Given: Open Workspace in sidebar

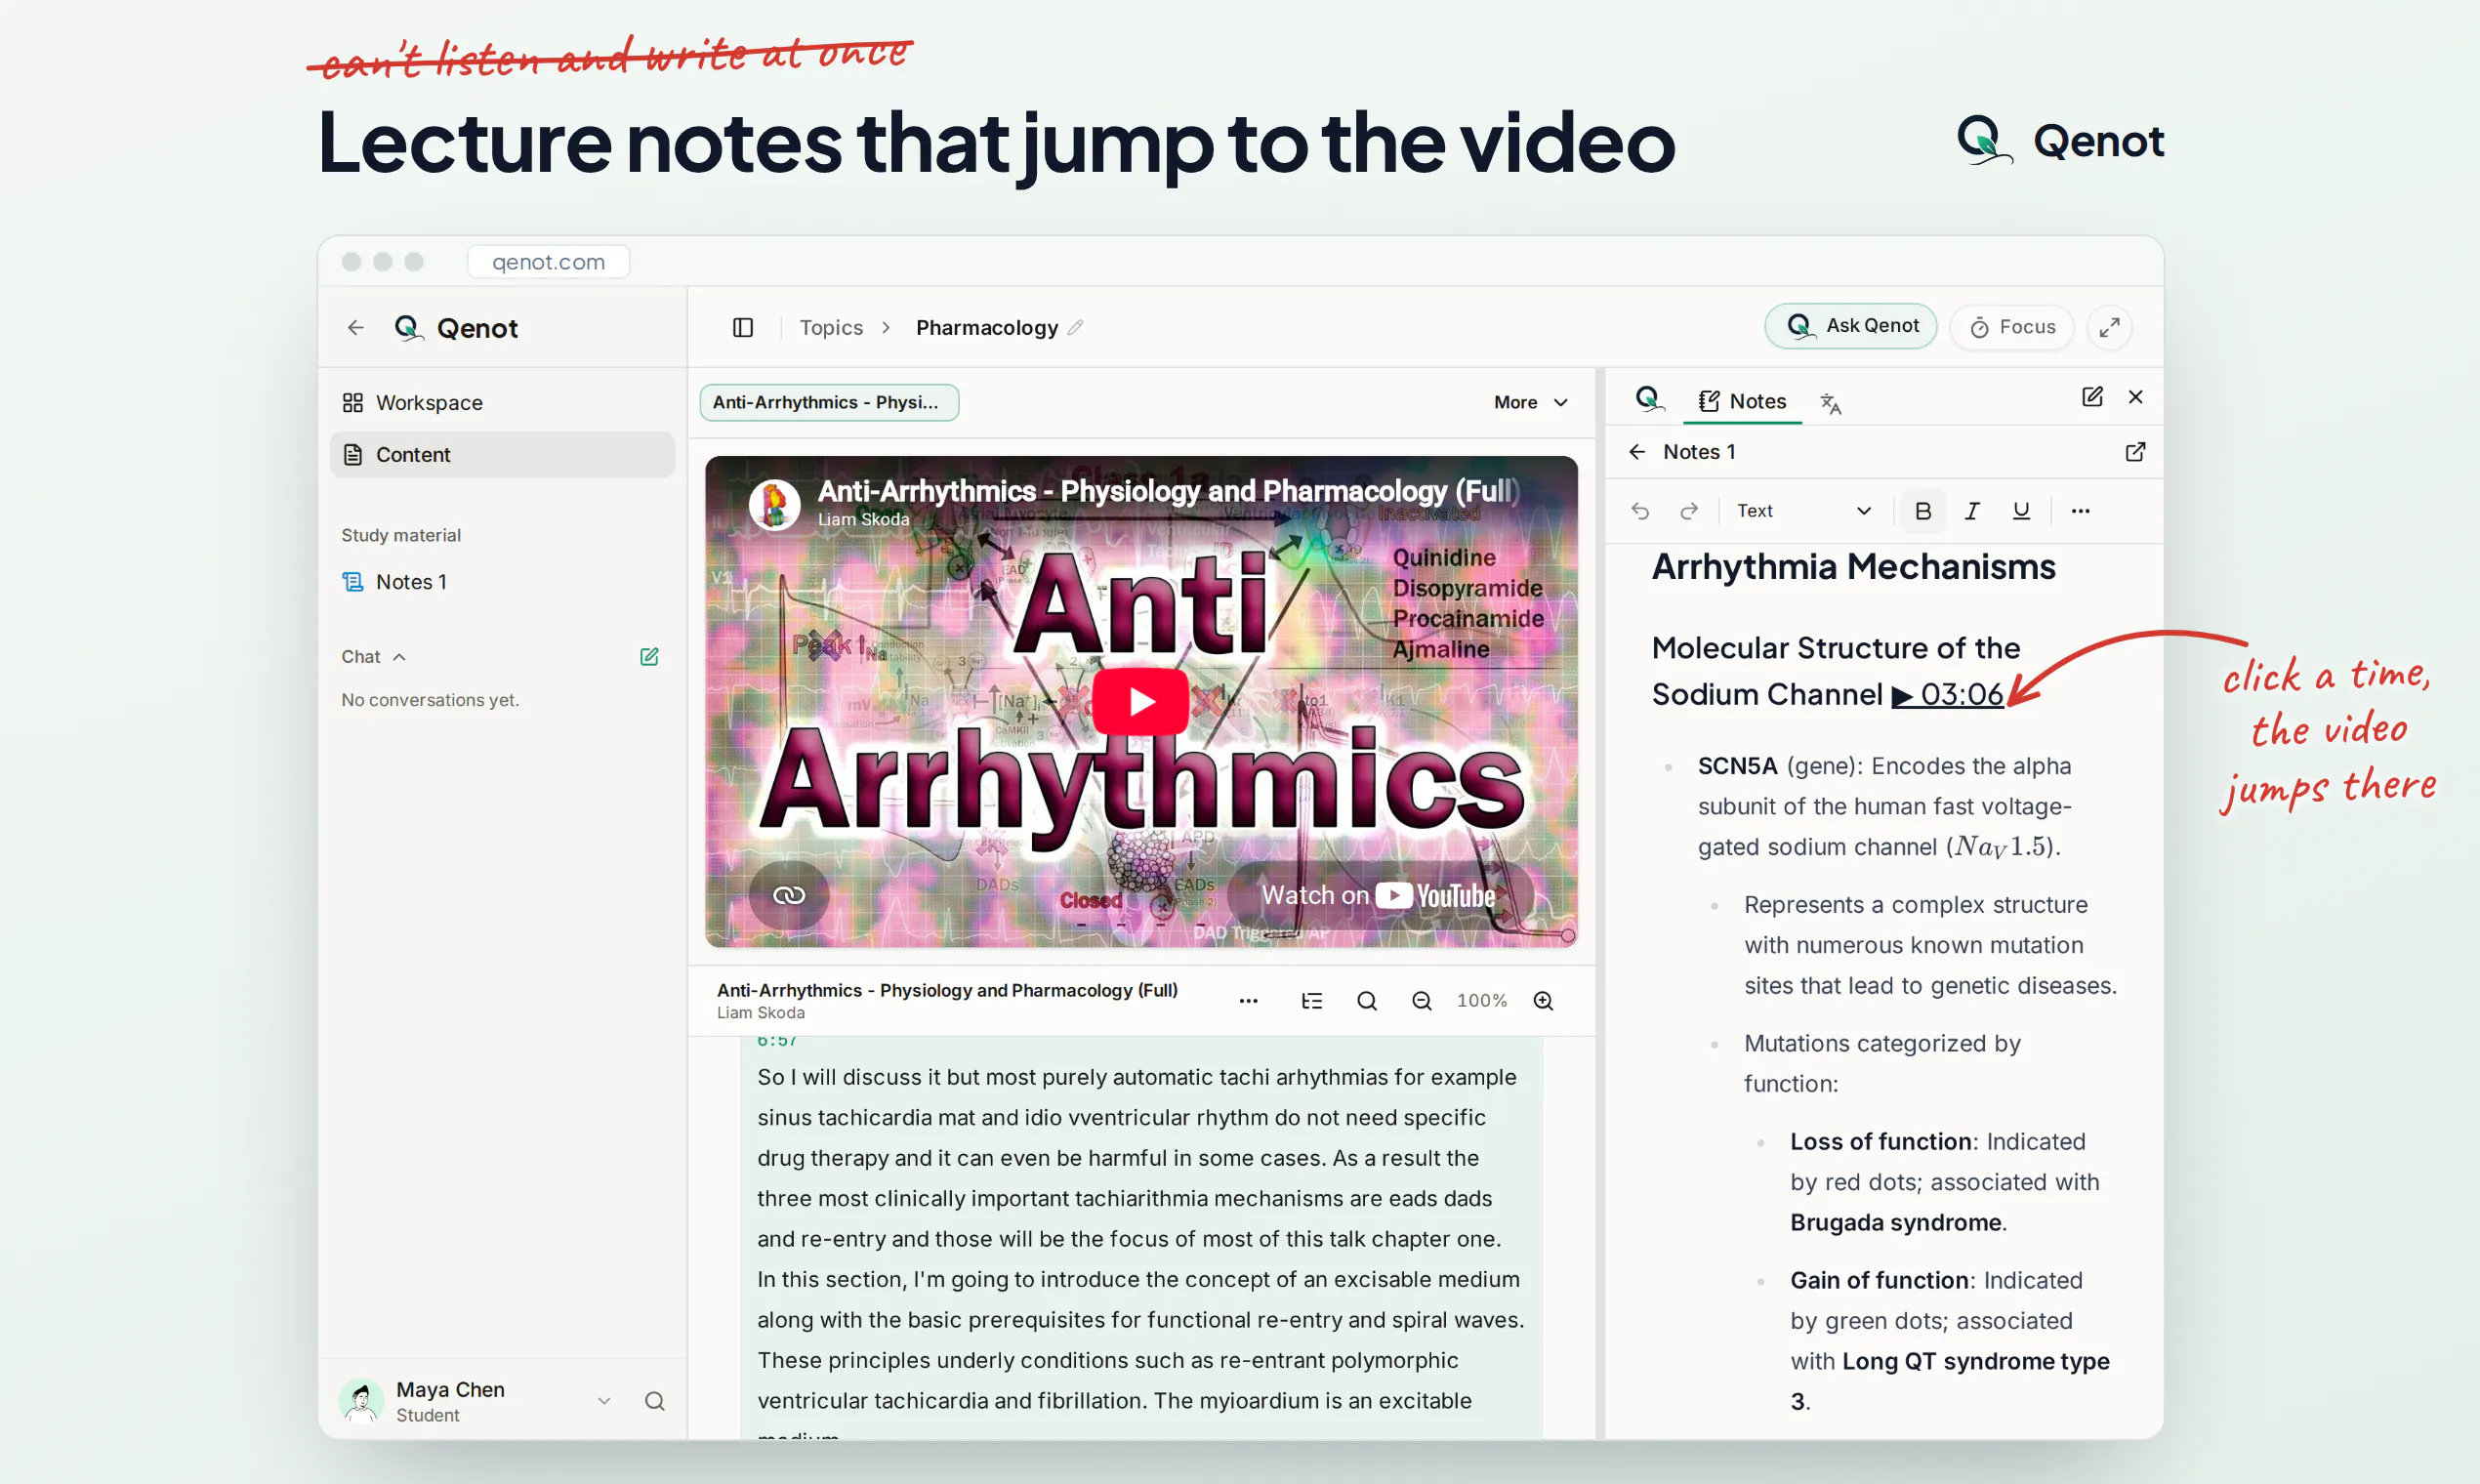Looking at the screenshot, I should click(x=502, y=403).
